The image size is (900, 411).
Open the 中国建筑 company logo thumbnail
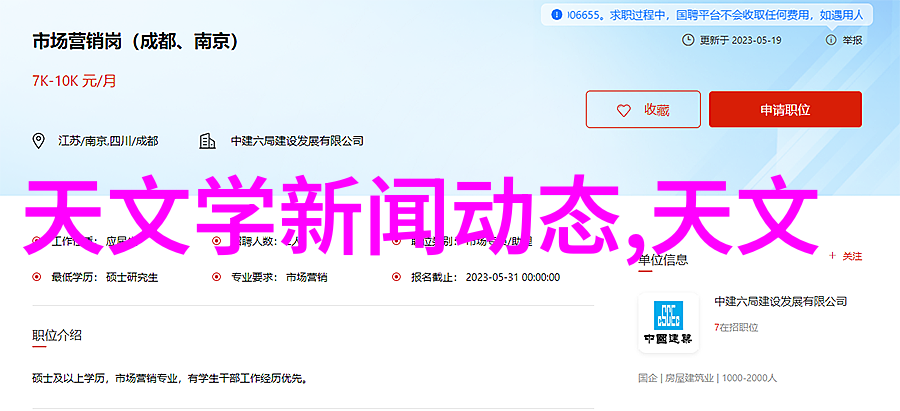(669, 323)
